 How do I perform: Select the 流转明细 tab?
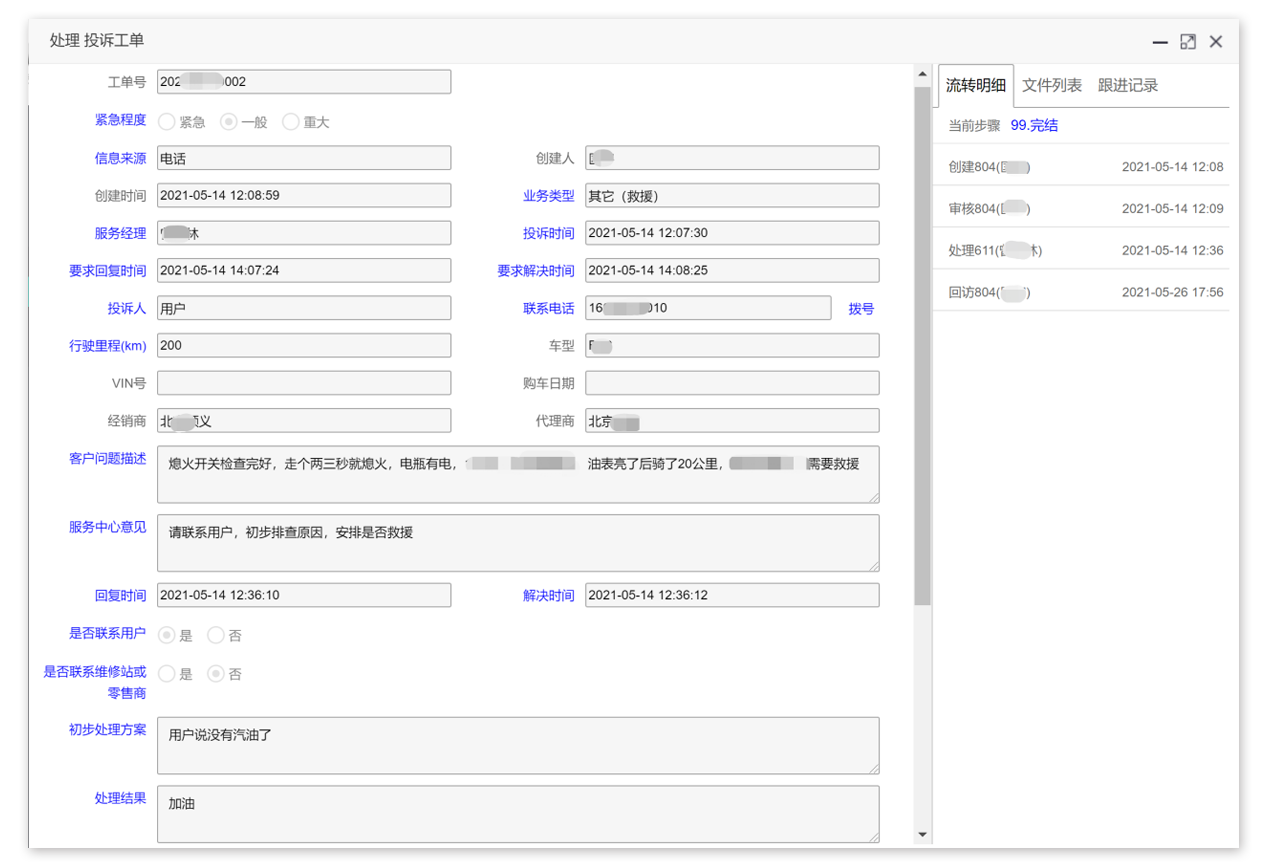(x=975, y=86)
